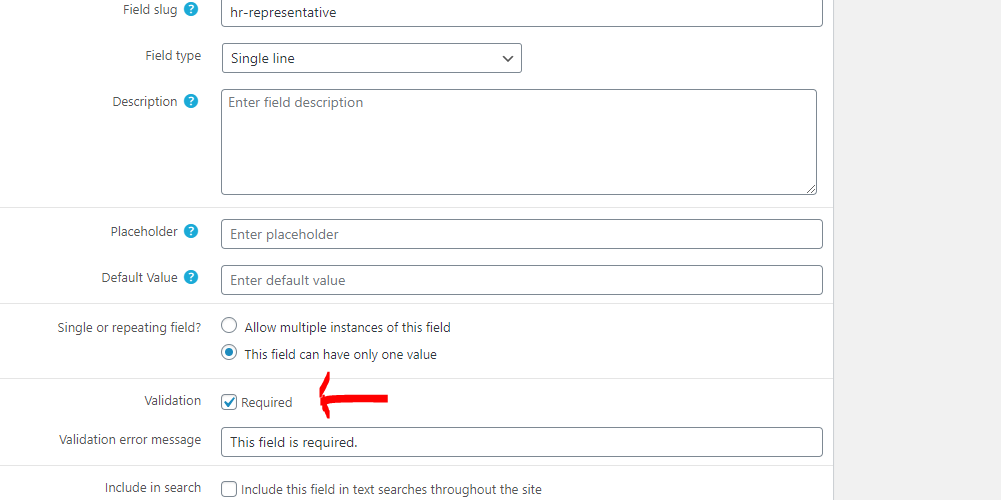The height and width of the screenshot is (500, 1001).
Task: Click the Placeholder input field
Action: point(522,234)
